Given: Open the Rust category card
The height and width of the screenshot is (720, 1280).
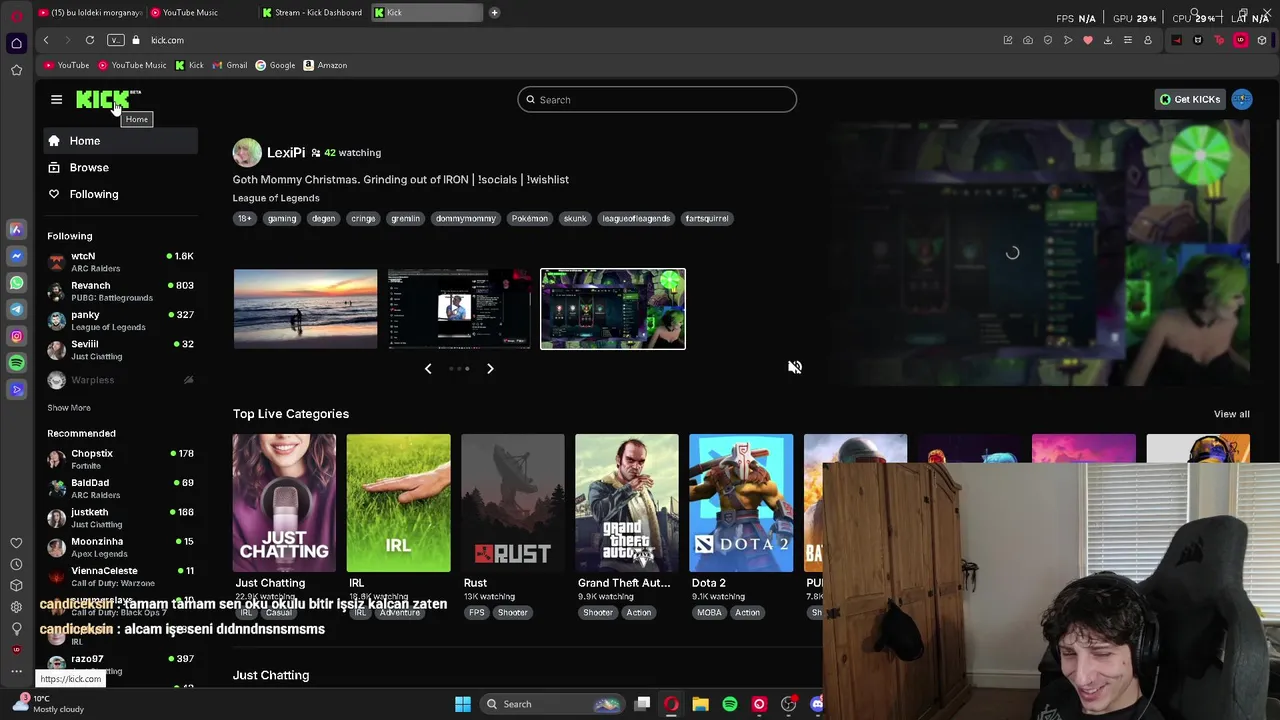Looking at the screenshot, I should (x=512, y=503).
